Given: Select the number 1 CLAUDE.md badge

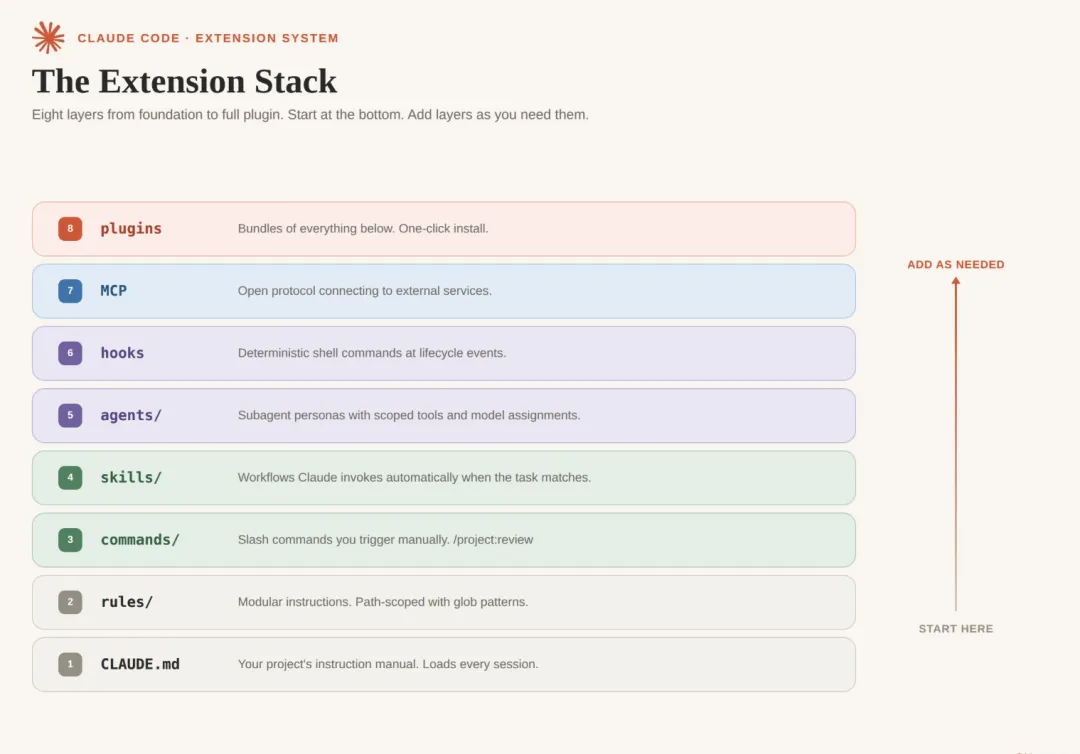Looking at the screenshot, I should tap(70, 664).
